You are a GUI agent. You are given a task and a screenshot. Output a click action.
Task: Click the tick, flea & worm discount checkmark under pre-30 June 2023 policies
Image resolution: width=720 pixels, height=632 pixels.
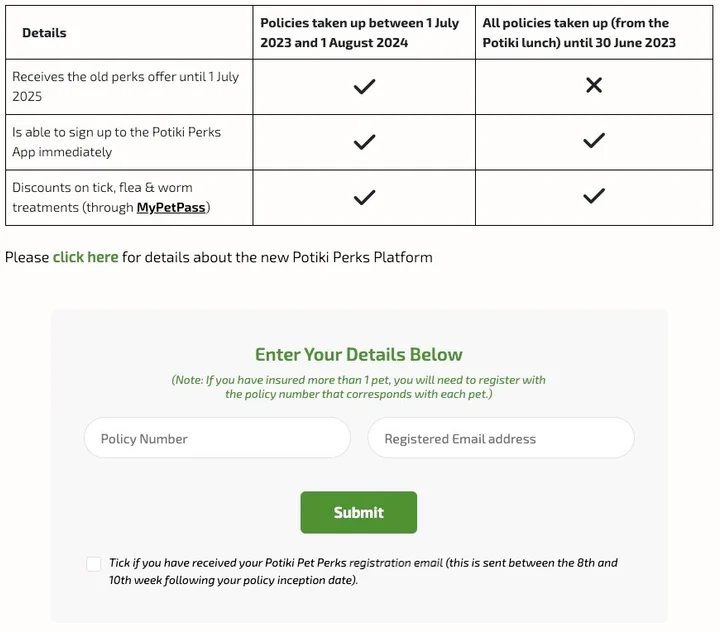pyautogui.click(x=594, y=196)
